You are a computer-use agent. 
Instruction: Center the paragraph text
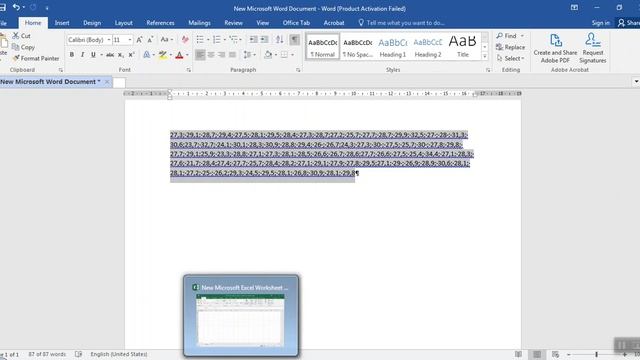tap(211, 55)
